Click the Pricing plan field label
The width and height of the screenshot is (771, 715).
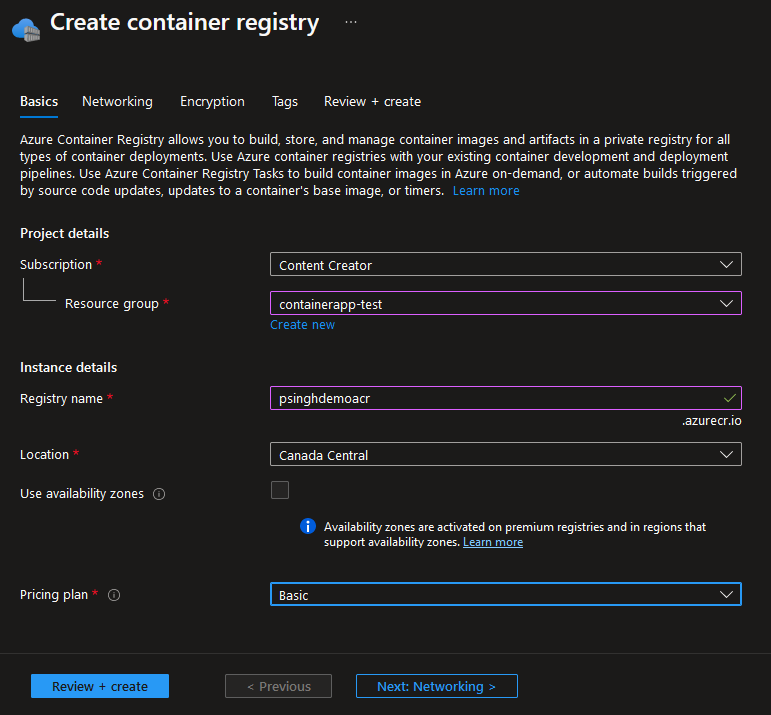[x=54, y=595]
